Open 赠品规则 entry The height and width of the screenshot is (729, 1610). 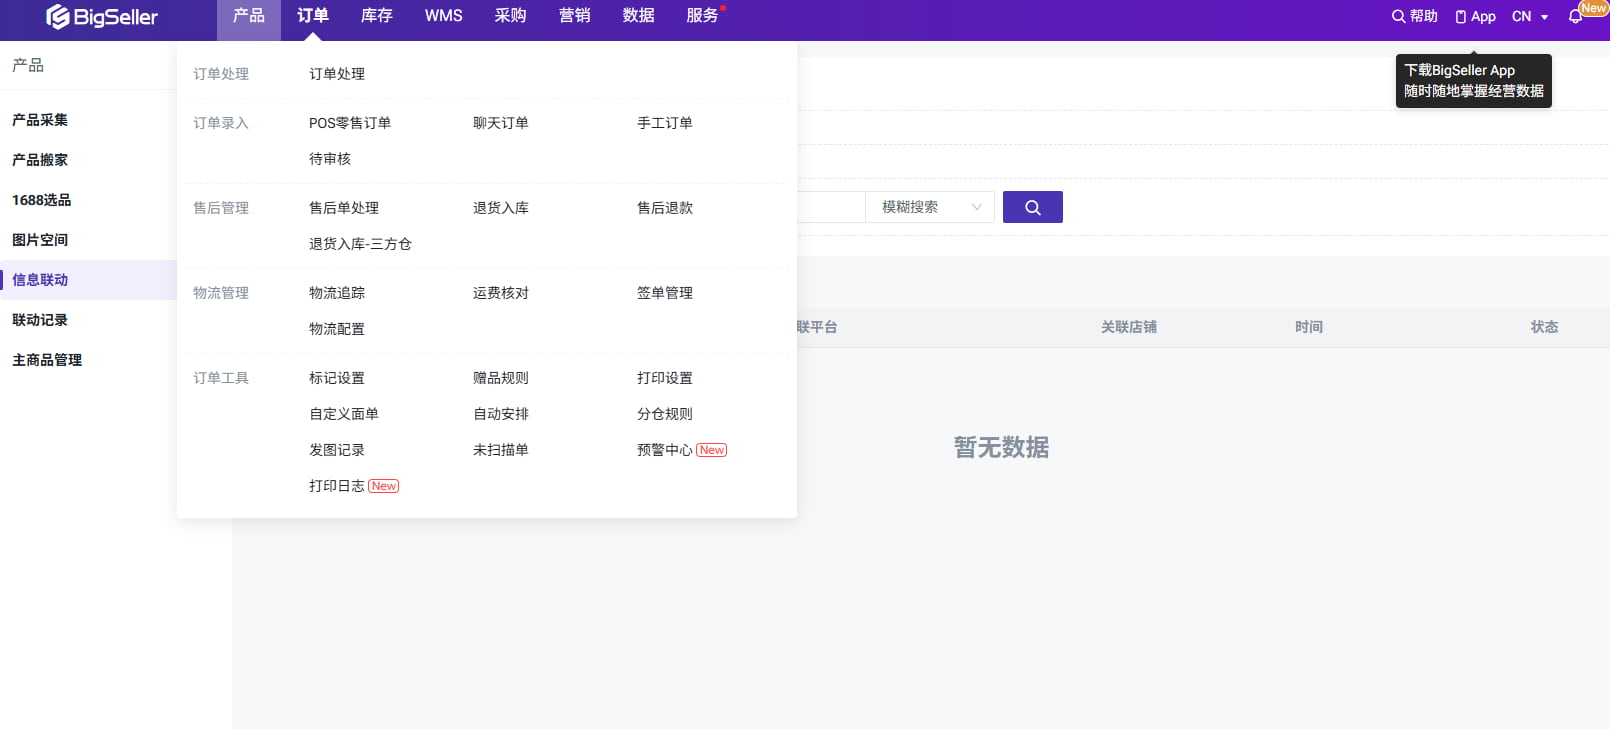pos(501,378)
